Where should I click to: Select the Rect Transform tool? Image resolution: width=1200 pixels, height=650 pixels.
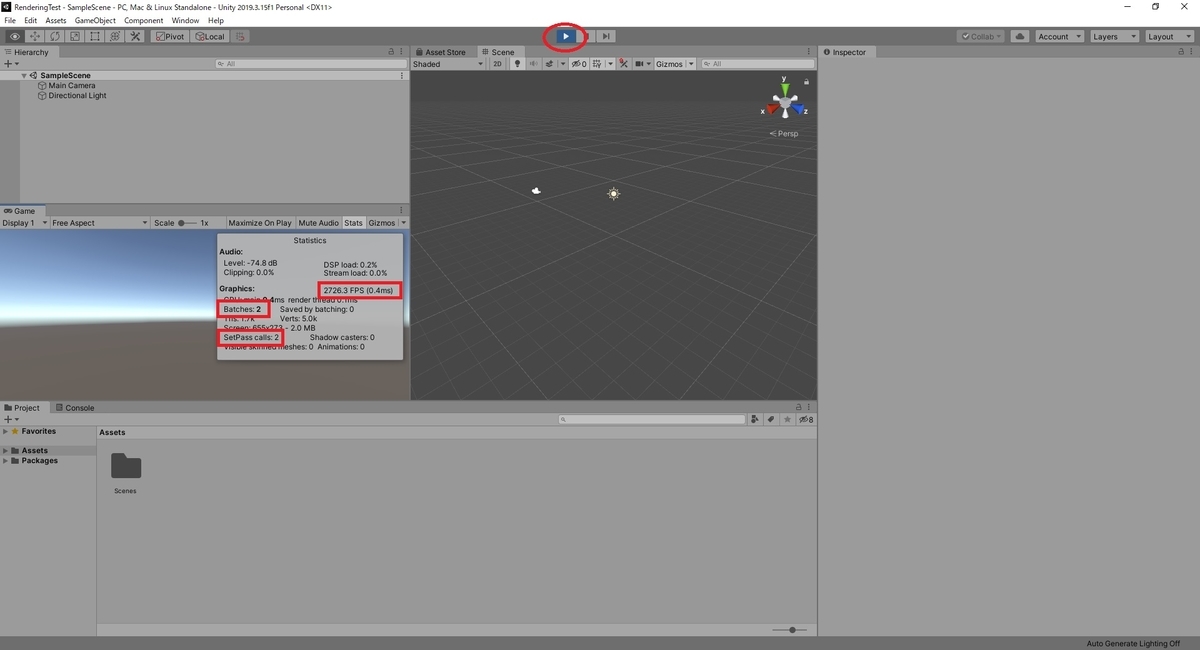click(x=95, y=36)
